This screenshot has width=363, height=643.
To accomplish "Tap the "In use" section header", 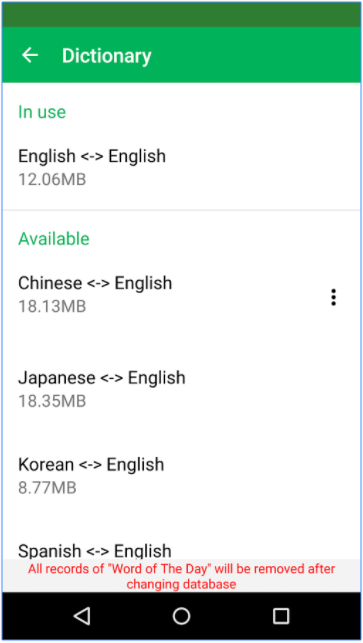I will coord(42,112).
